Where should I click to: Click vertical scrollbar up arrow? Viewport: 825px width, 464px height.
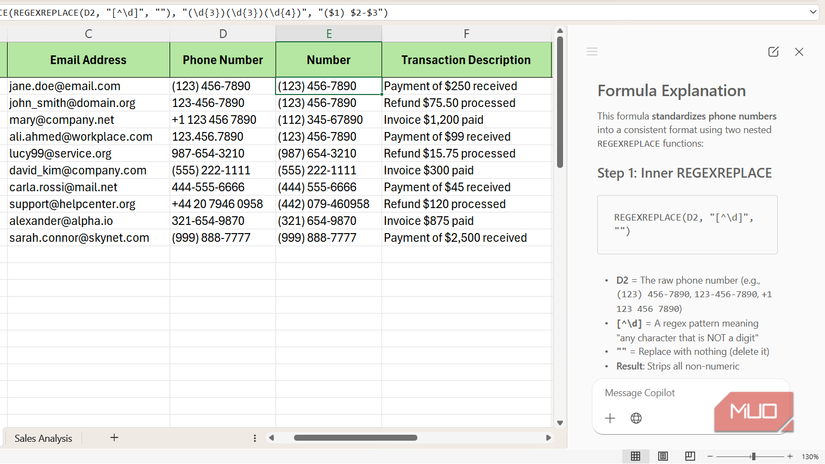(560, 31)
